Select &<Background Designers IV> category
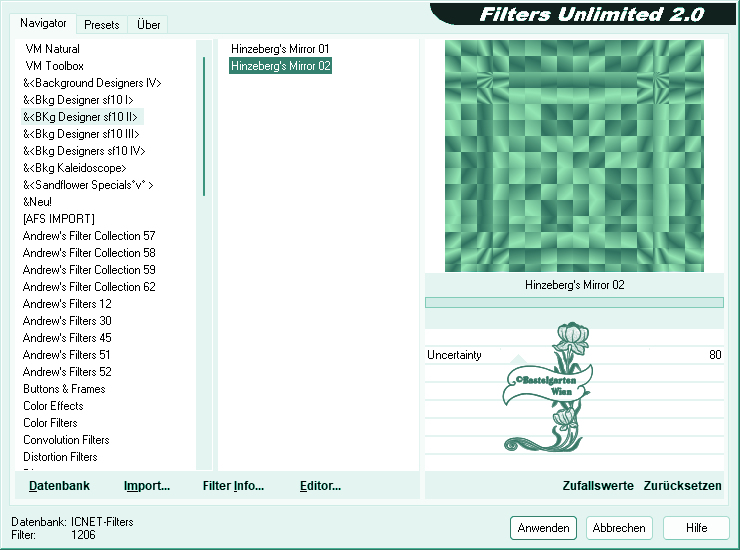 92,83
